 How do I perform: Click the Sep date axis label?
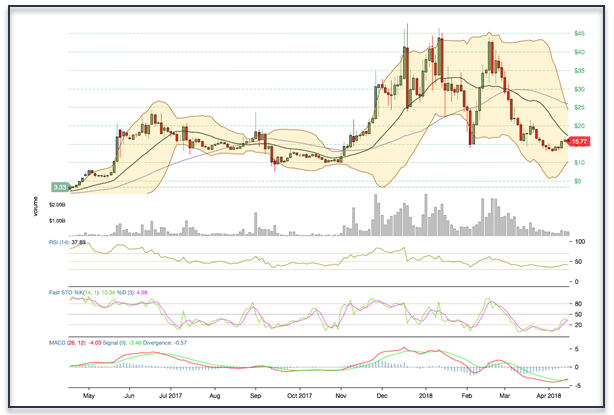[x=255, y=396]
